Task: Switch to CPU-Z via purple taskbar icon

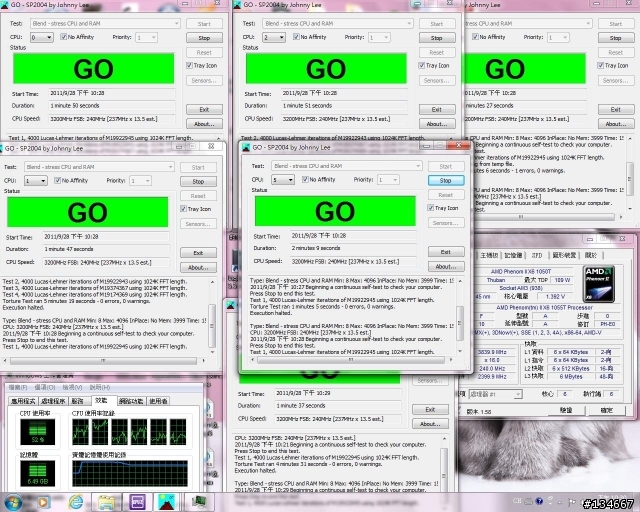Action: click(x=138, y=502)
